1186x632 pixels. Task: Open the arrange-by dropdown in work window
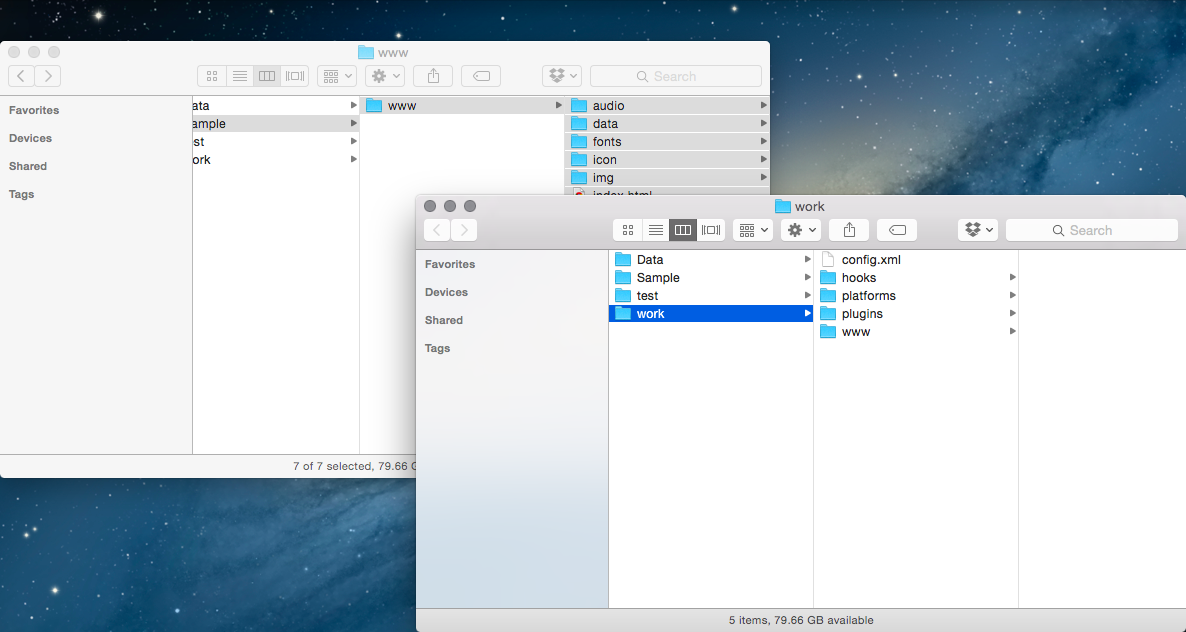(x=753, y=230)
